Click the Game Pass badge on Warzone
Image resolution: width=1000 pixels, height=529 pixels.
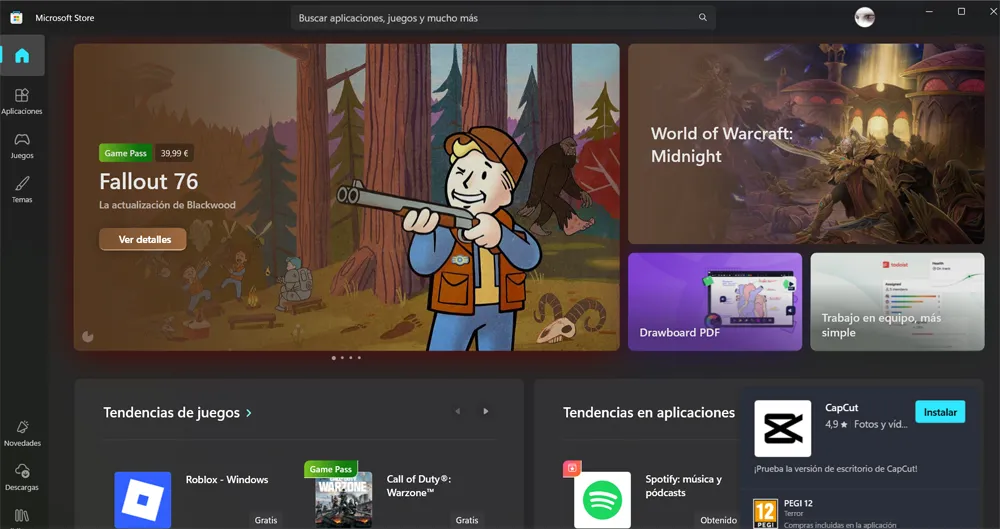click(330, 469)
